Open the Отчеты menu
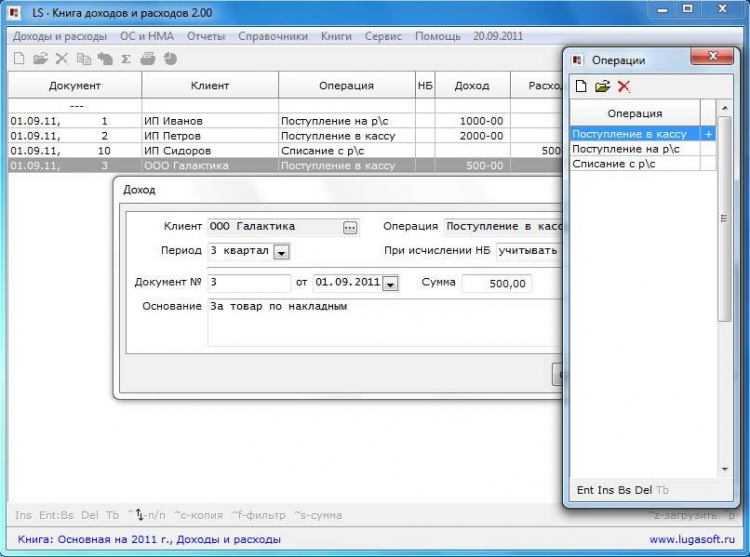The height and width of the screenshot is (557, 750). point(206,36)
